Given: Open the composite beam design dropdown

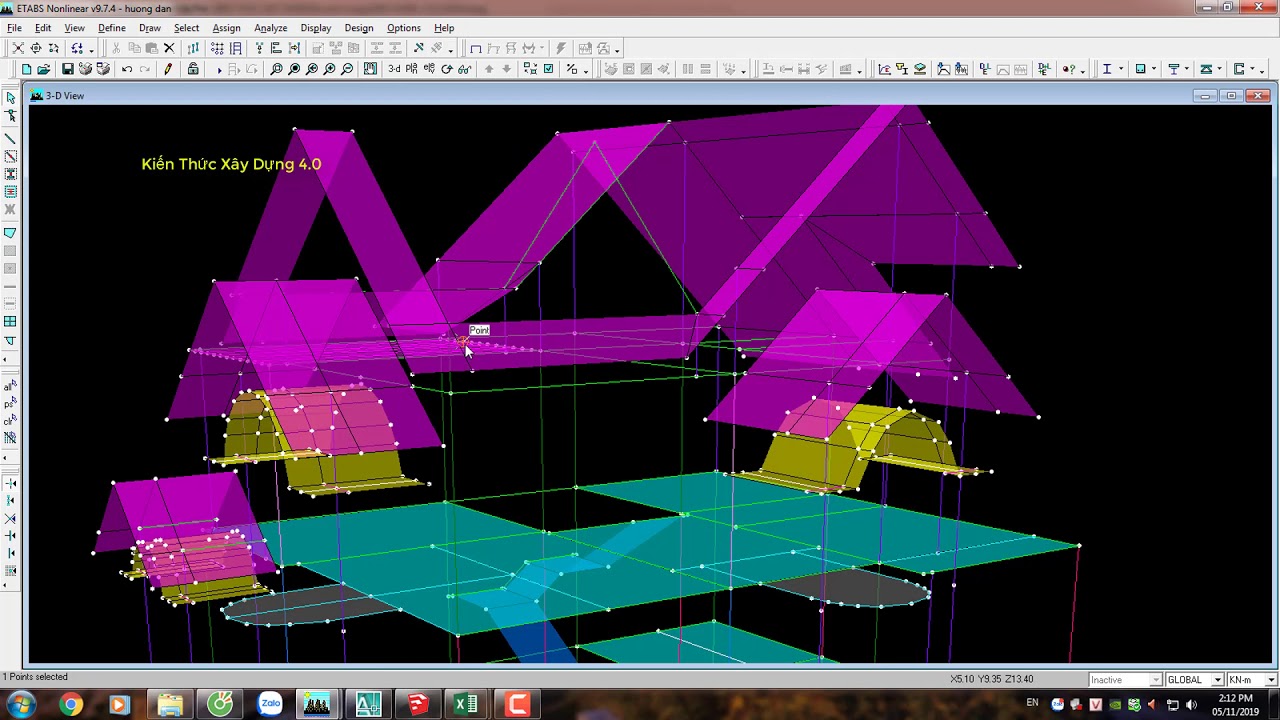Looking at the screenshot, I should point(1186,69).
